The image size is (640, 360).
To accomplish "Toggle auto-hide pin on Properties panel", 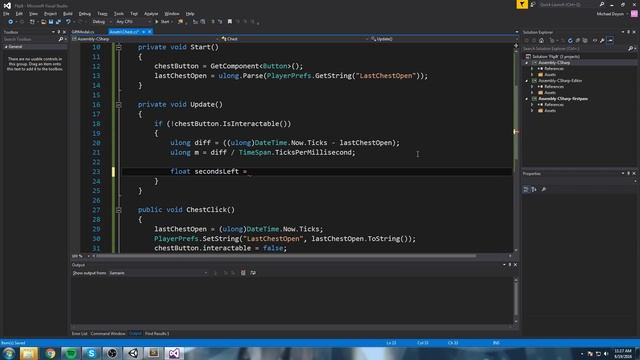I will [x=629, y=173].
